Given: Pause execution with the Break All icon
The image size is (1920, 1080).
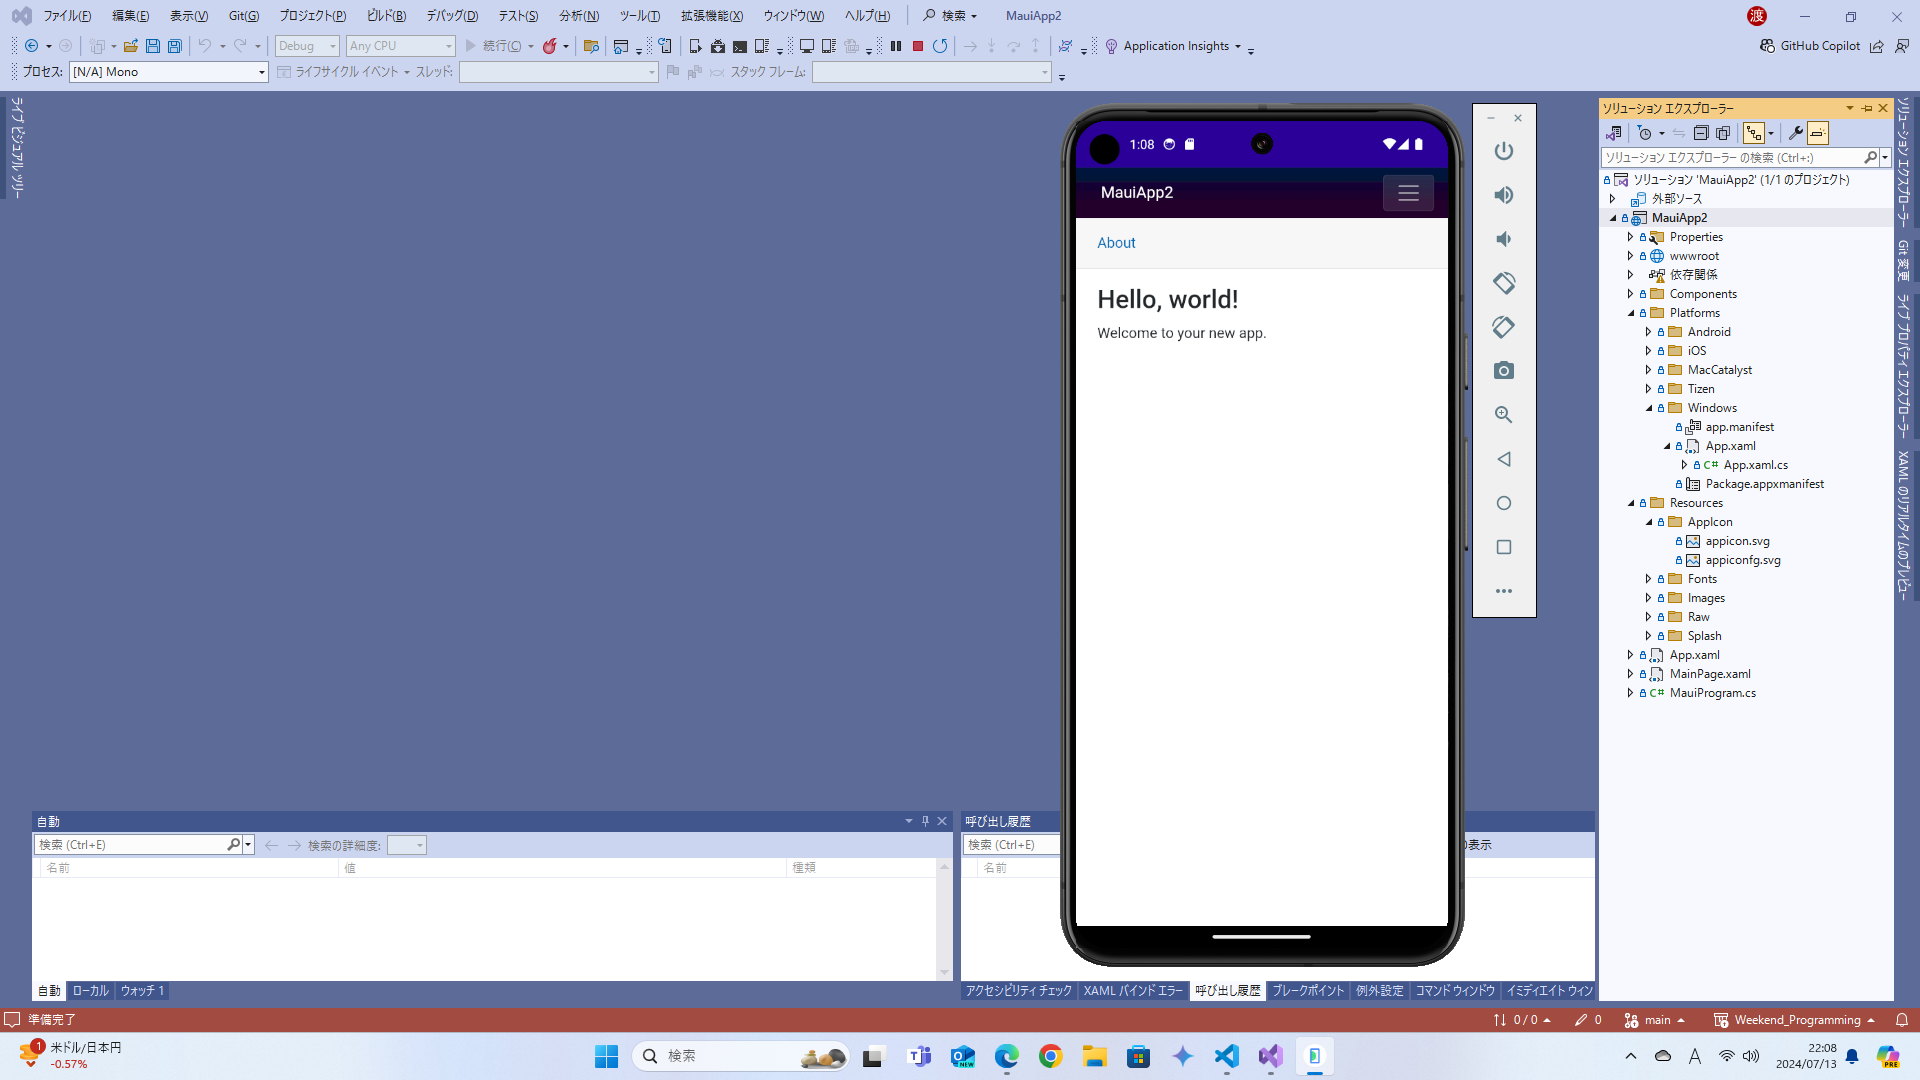Looking at the screenshot, I should (896, 46).
